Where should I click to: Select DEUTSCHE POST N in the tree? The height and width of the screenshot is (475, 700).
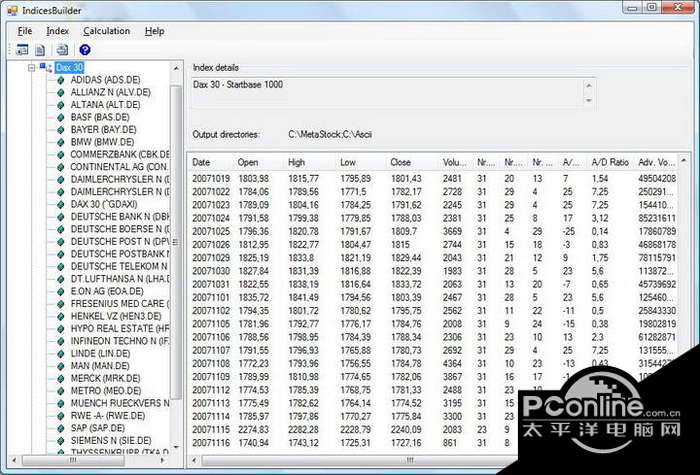[x=120, y=242]
